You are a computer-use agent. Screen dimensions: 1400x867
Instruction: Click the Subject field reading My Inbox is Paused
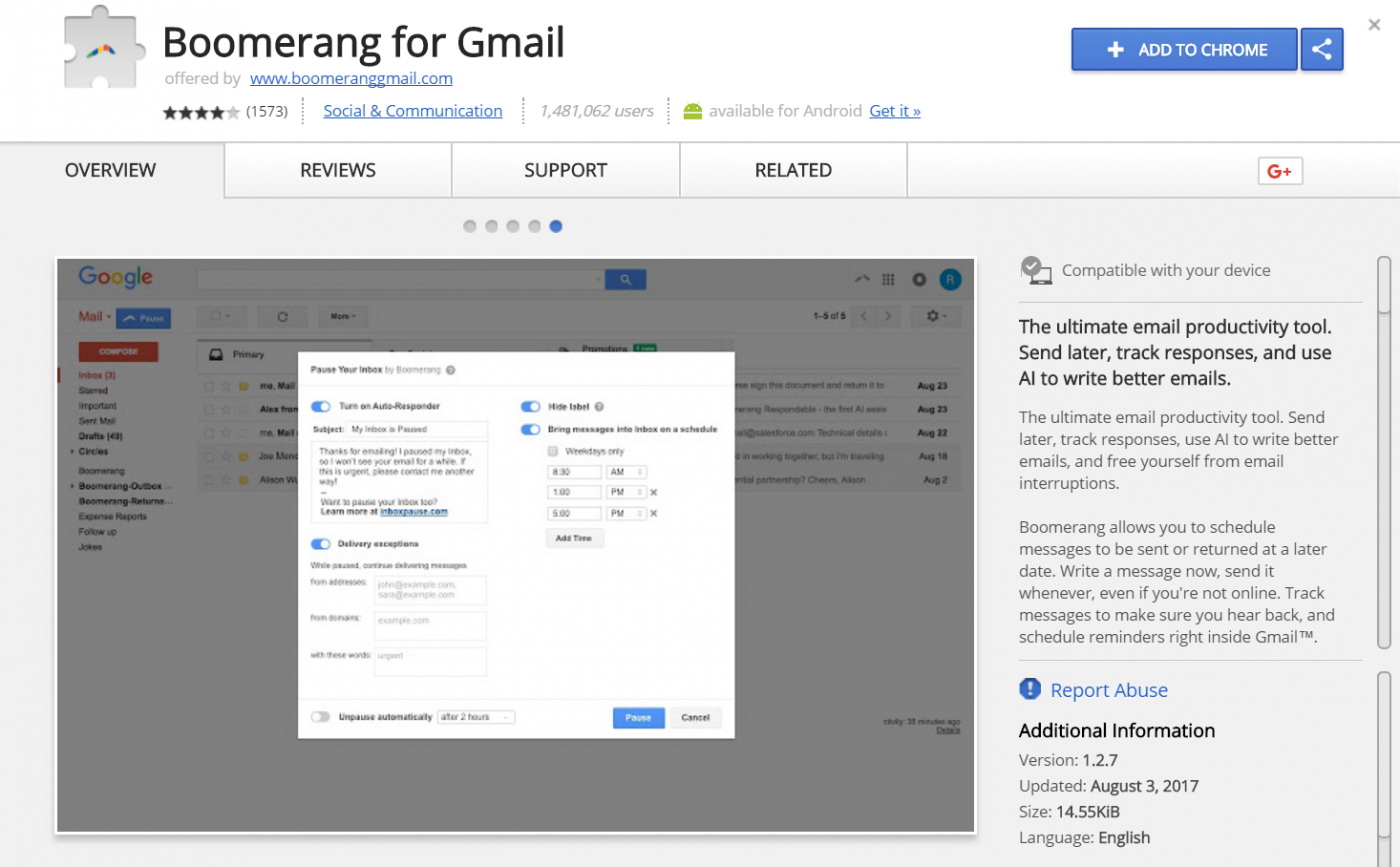tap(416, 429)
